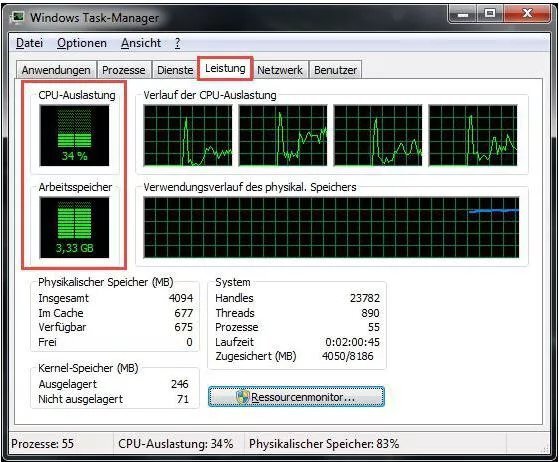Click the Prozesse value 55 in System
The height and width of the screenshot is (462, 559).
[374, 327]
